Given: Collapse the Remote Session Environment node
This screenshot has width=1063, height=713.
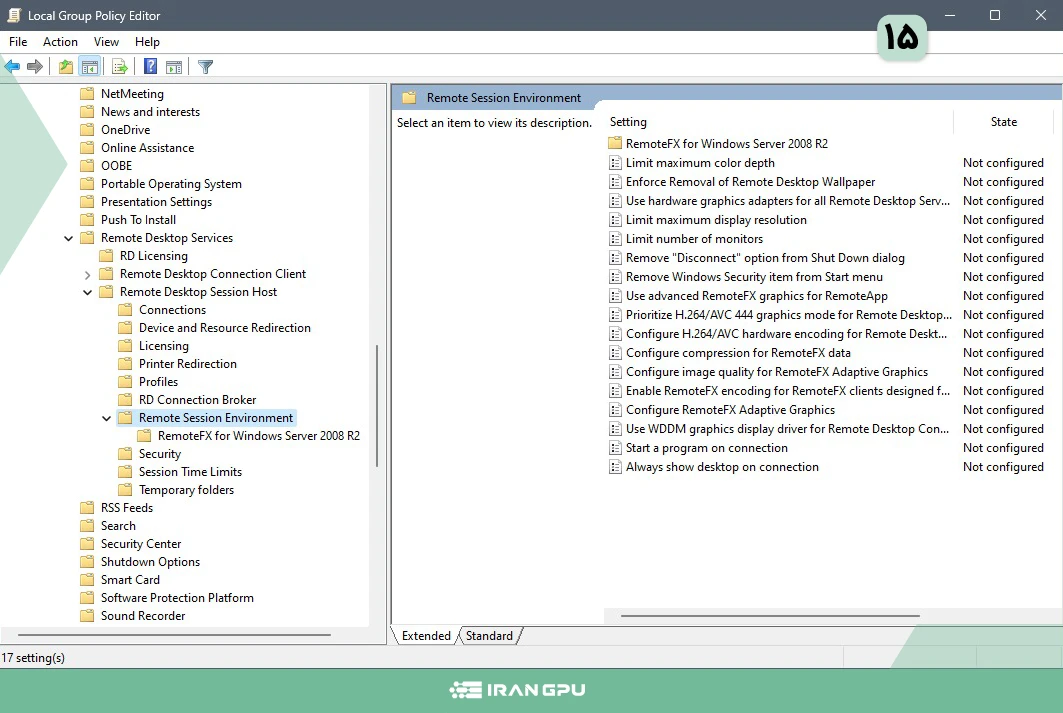Looking at the screenshot, I should [107, 418].
